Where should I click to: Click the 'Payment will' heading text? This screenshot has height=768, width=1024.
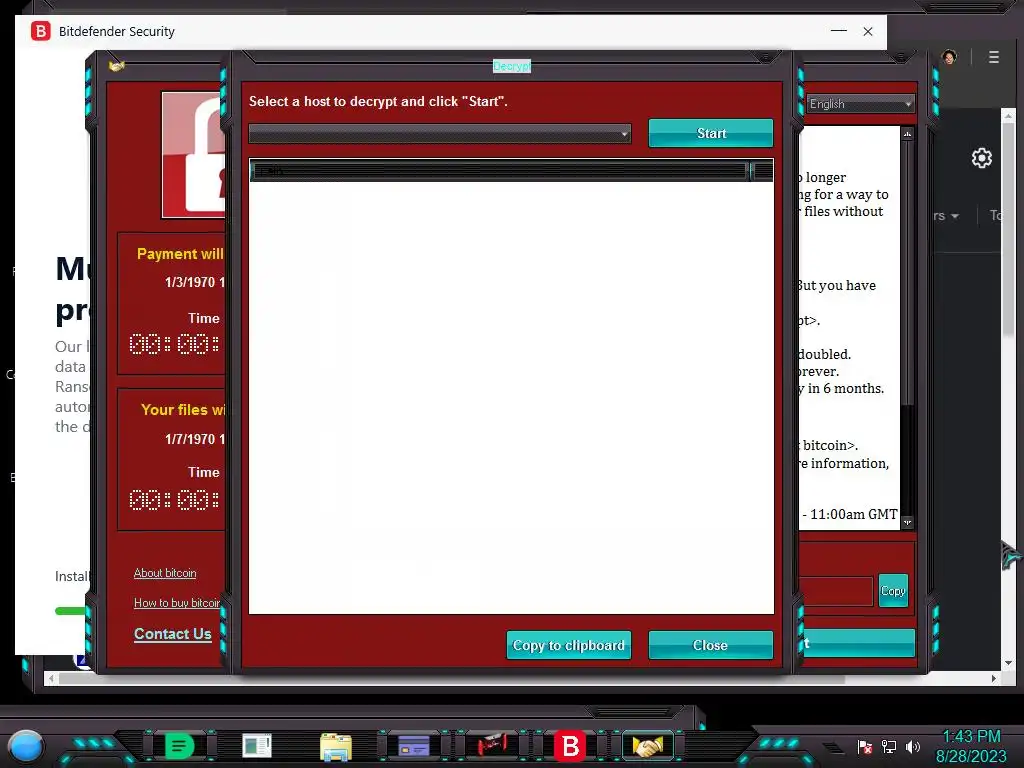180,253
